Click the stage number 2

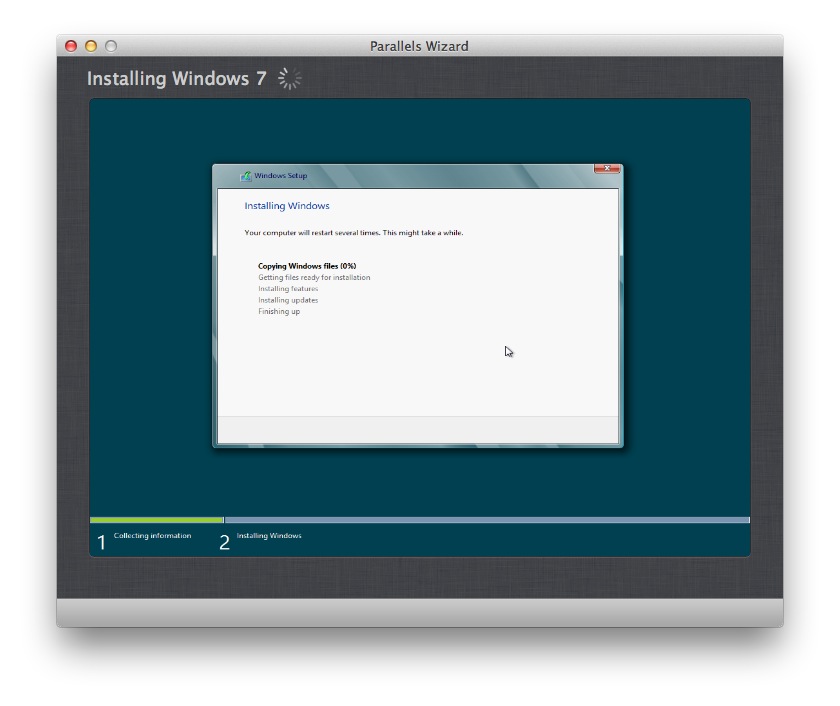click(x=224, y=543)
